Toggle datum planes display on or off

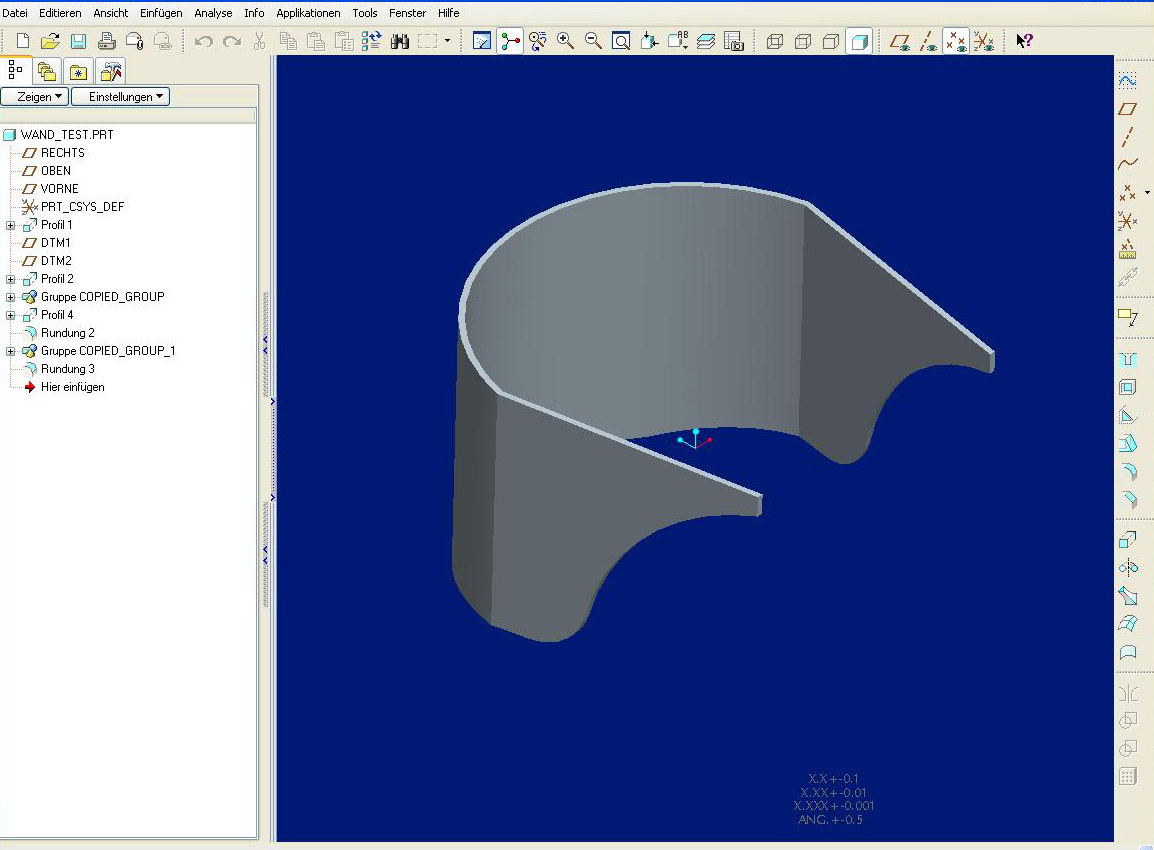(x=900, y=41)
